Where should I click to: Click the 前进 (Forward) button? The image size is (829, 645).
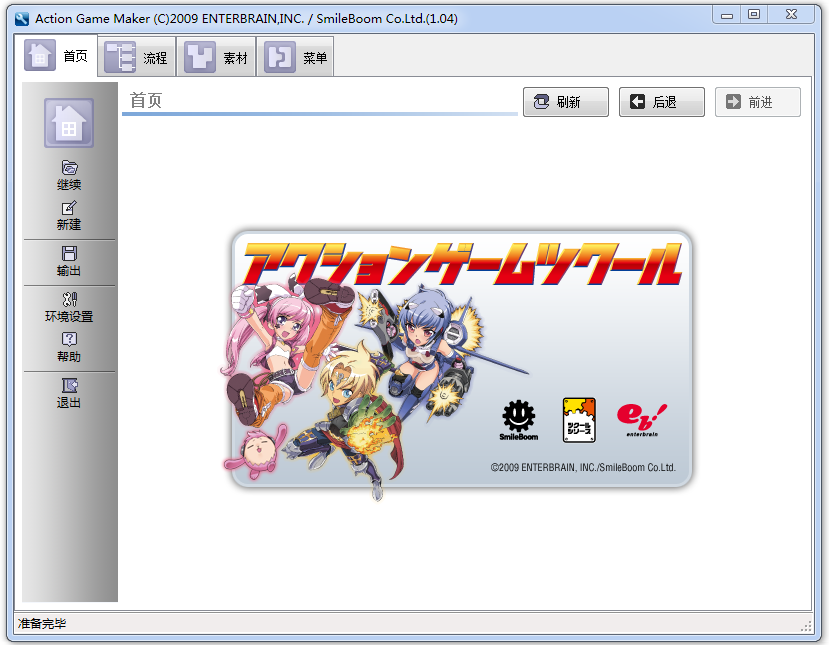[x=757, y=102]
